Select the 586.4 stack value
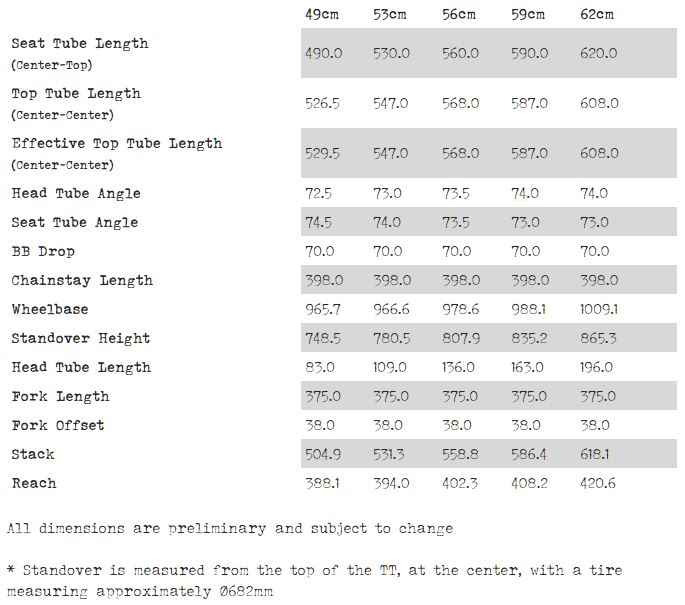 528,454
